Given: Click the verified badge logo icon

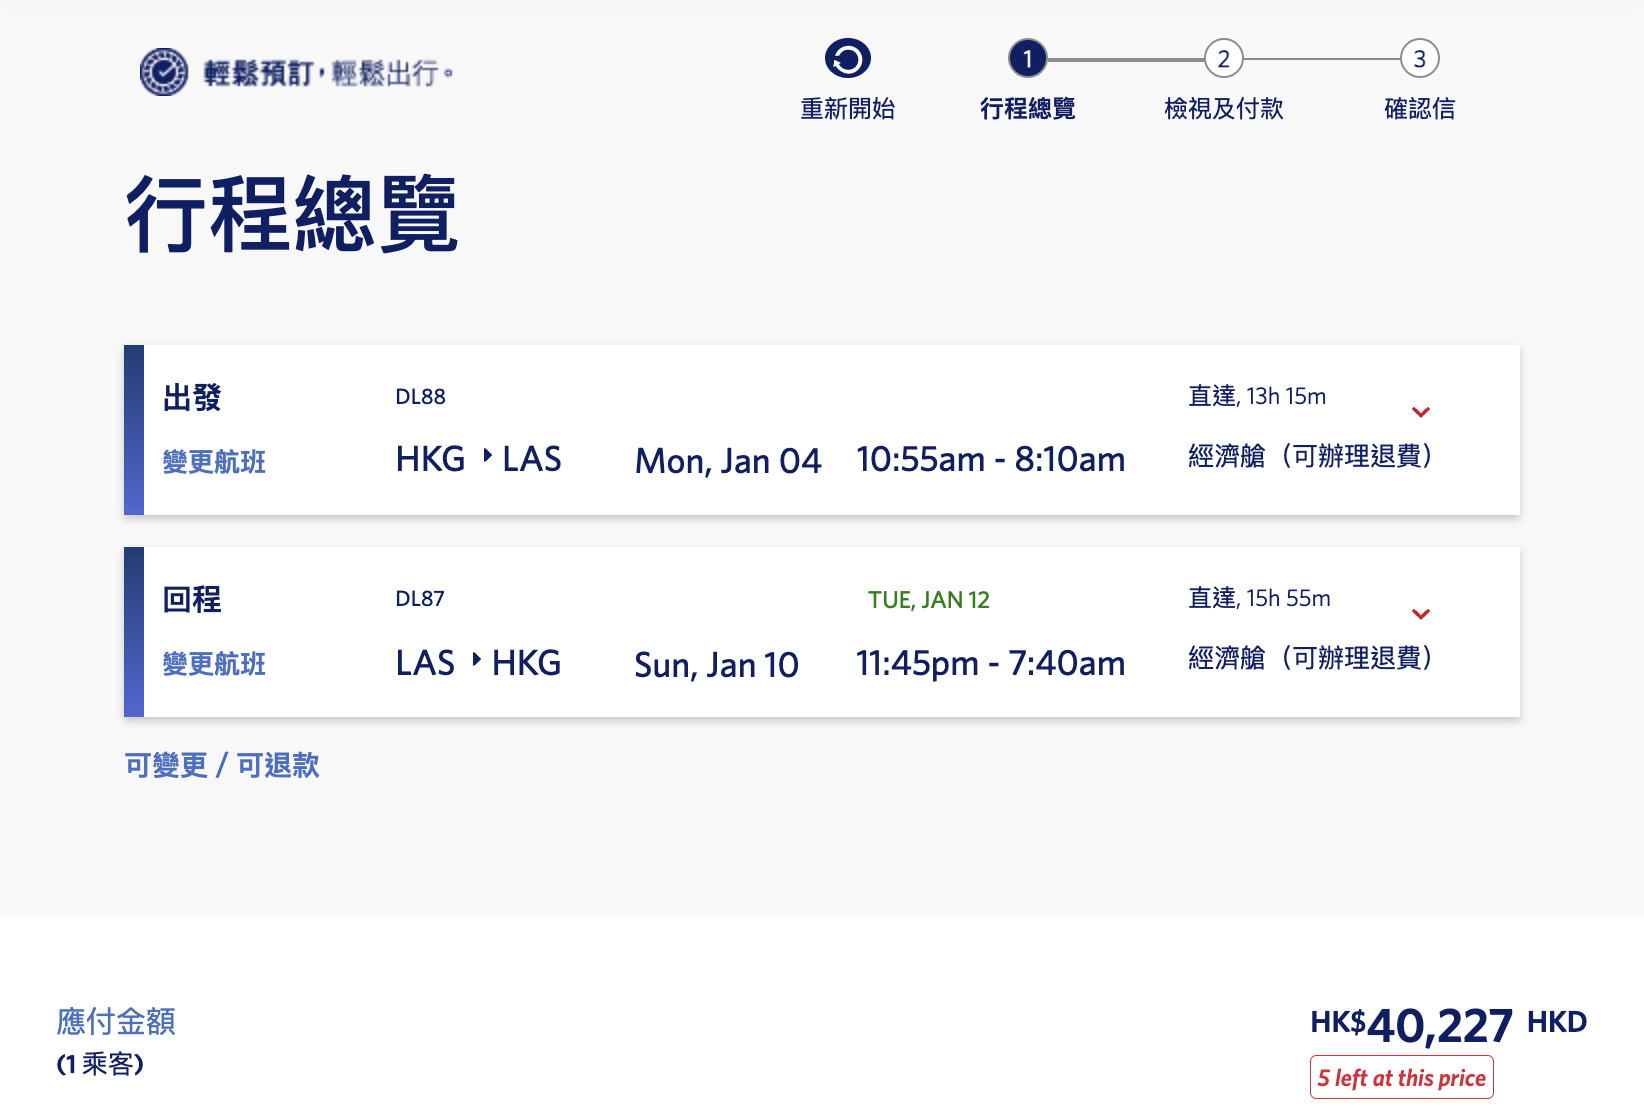Looking at the screenshot, I should point(164,72).
